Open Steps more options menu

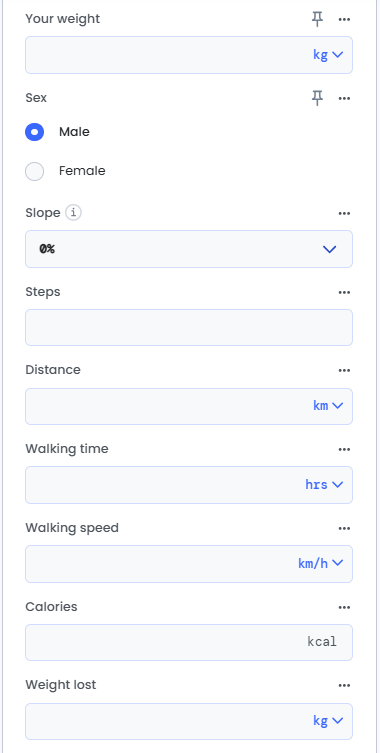click(344, 292)
